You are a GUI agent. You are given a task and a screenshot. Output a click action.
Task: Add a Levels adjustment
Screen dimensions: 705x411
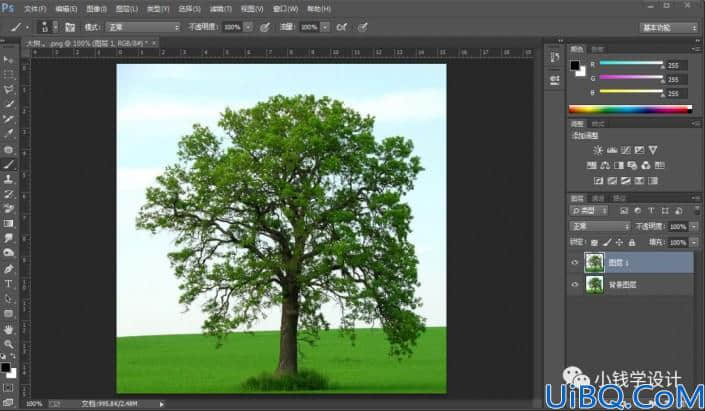[x=611, y=150]
